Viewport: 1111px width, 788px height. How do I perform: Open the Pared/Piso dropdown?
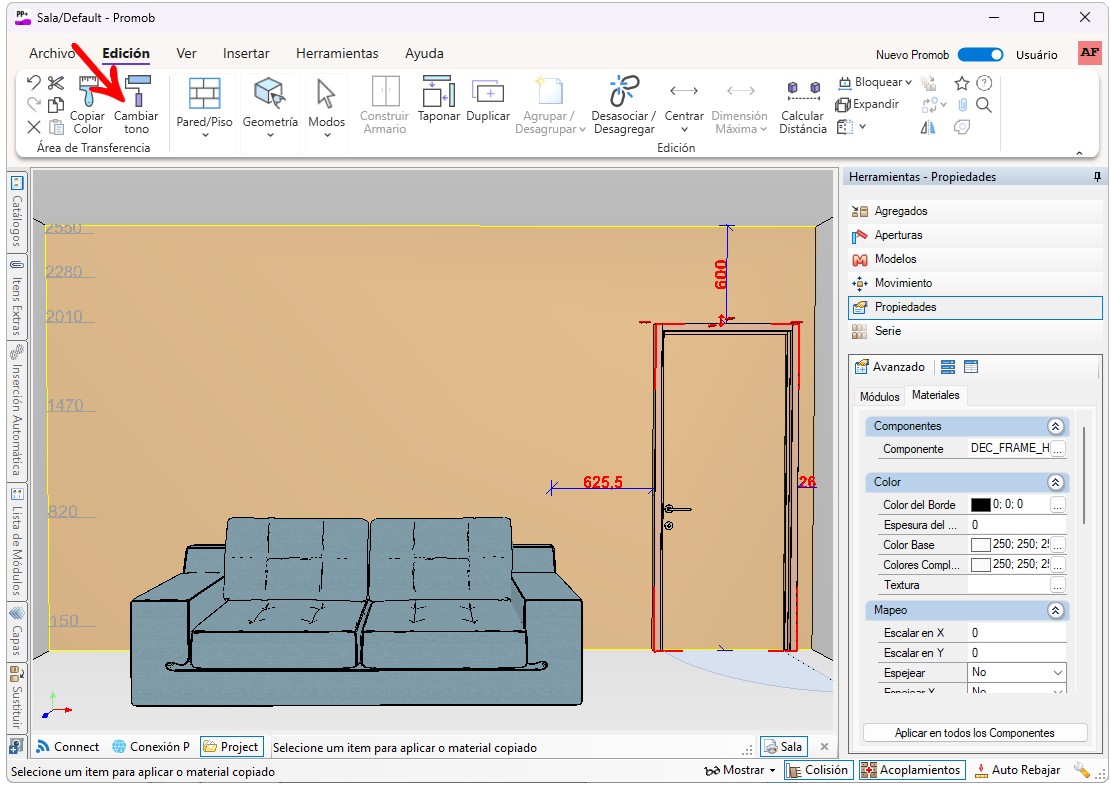(204, 108)
